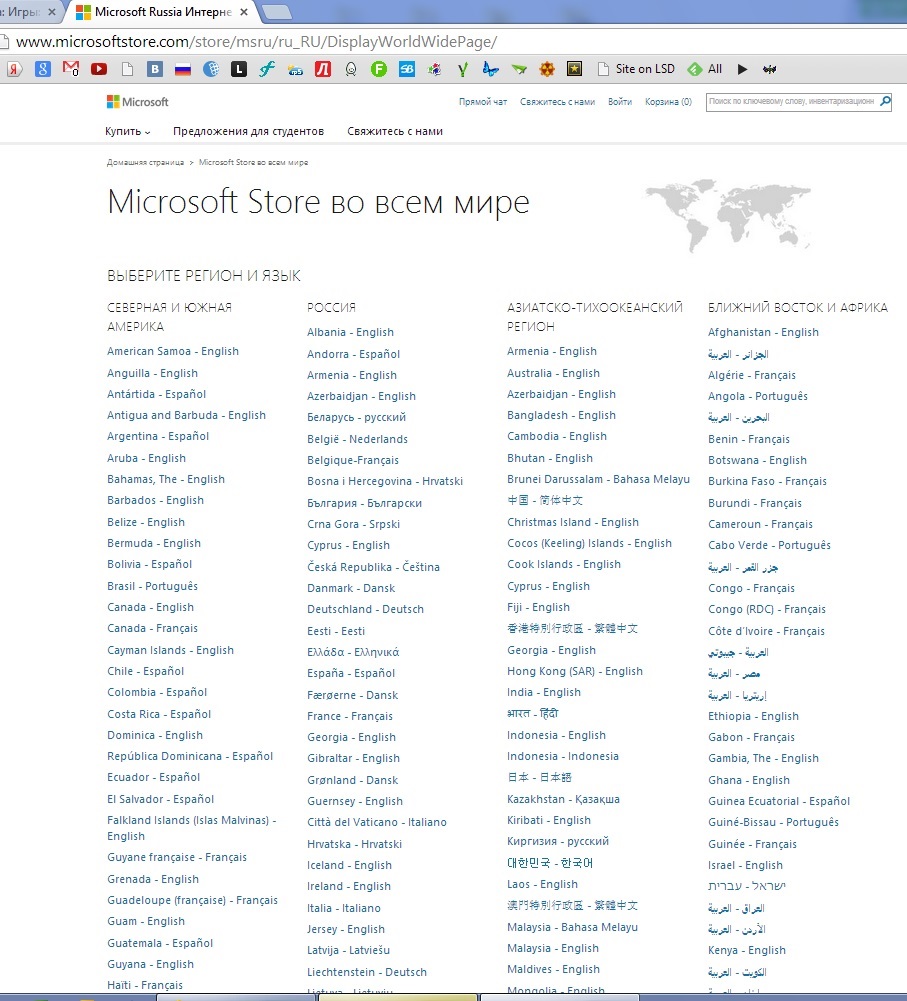The width and height of the screenshot is (907, 1001).
Task: Open the teal f script bookmark icon
Action: pos(267,69)
